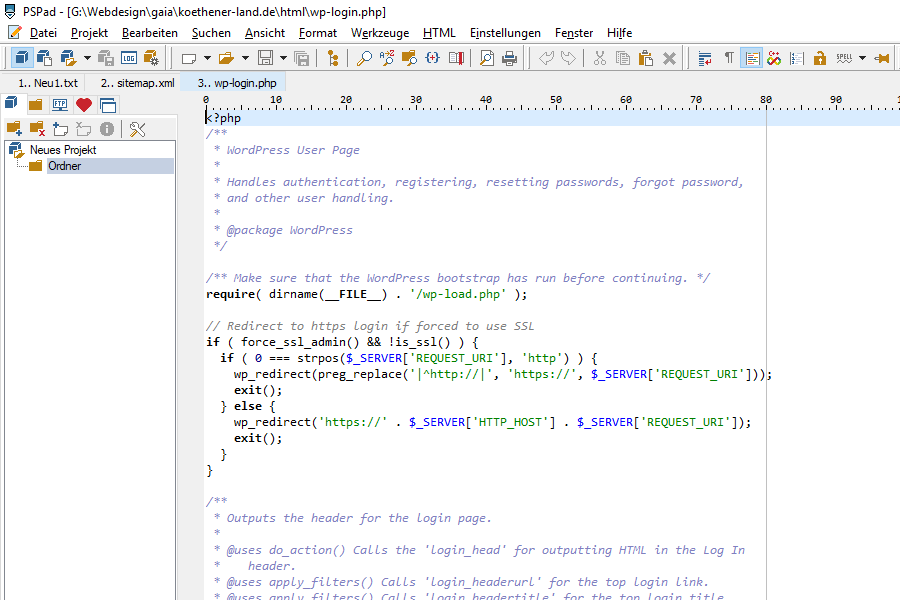The width and height of the screenshot is (900, 600).
Task: Open the Werkzeuge menu
Action: click(380, 33)
